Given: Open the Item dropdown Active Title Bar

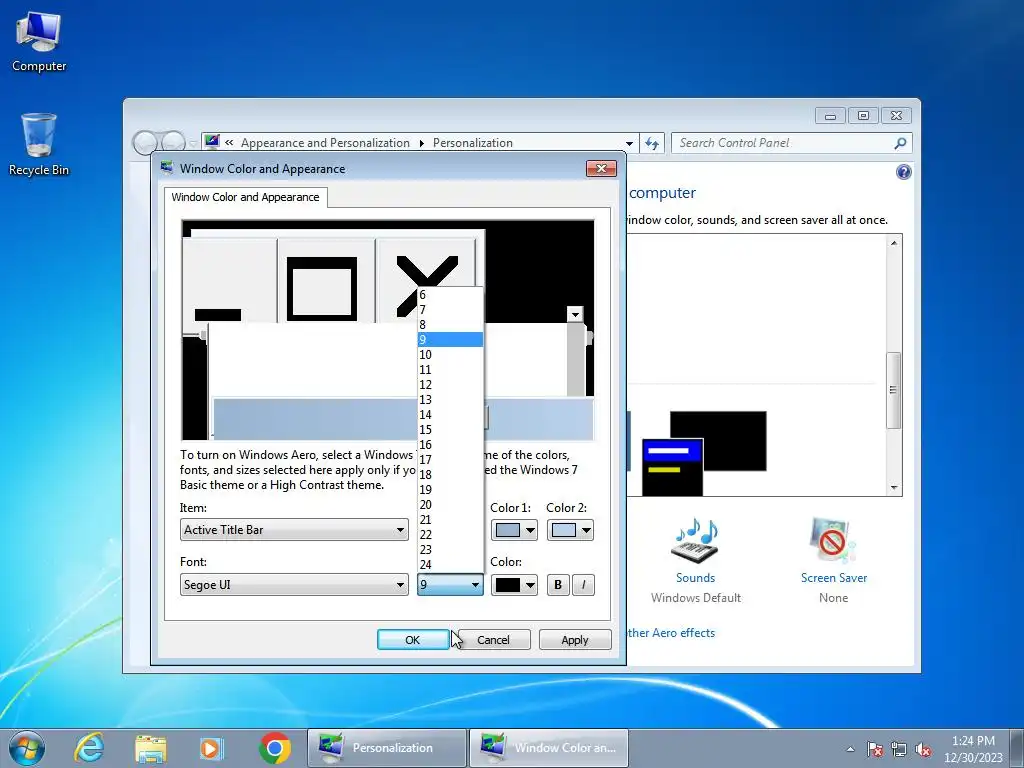Looking at the screenshot, I should (x=294, y=530).
